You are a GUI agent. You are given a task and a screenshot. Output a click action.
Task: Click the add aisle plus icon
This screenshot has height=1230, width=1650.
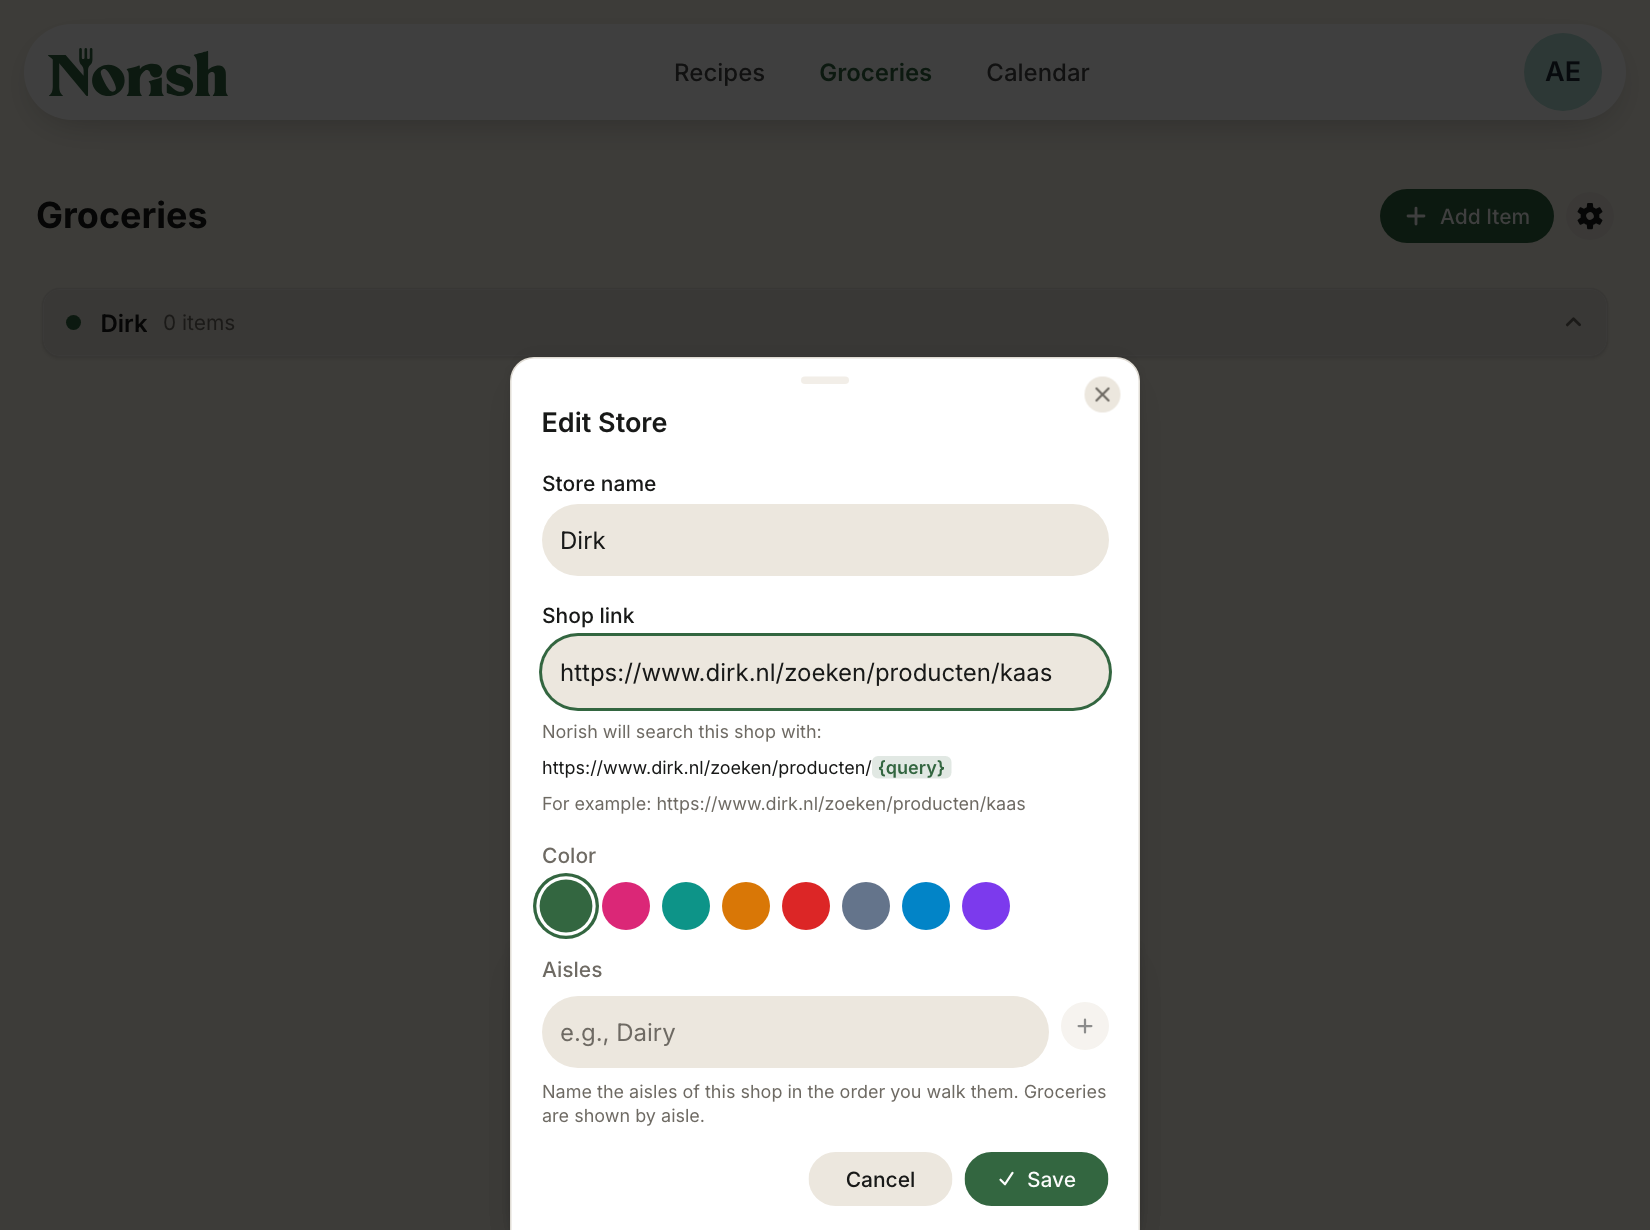click(x=1085, y=1026)
